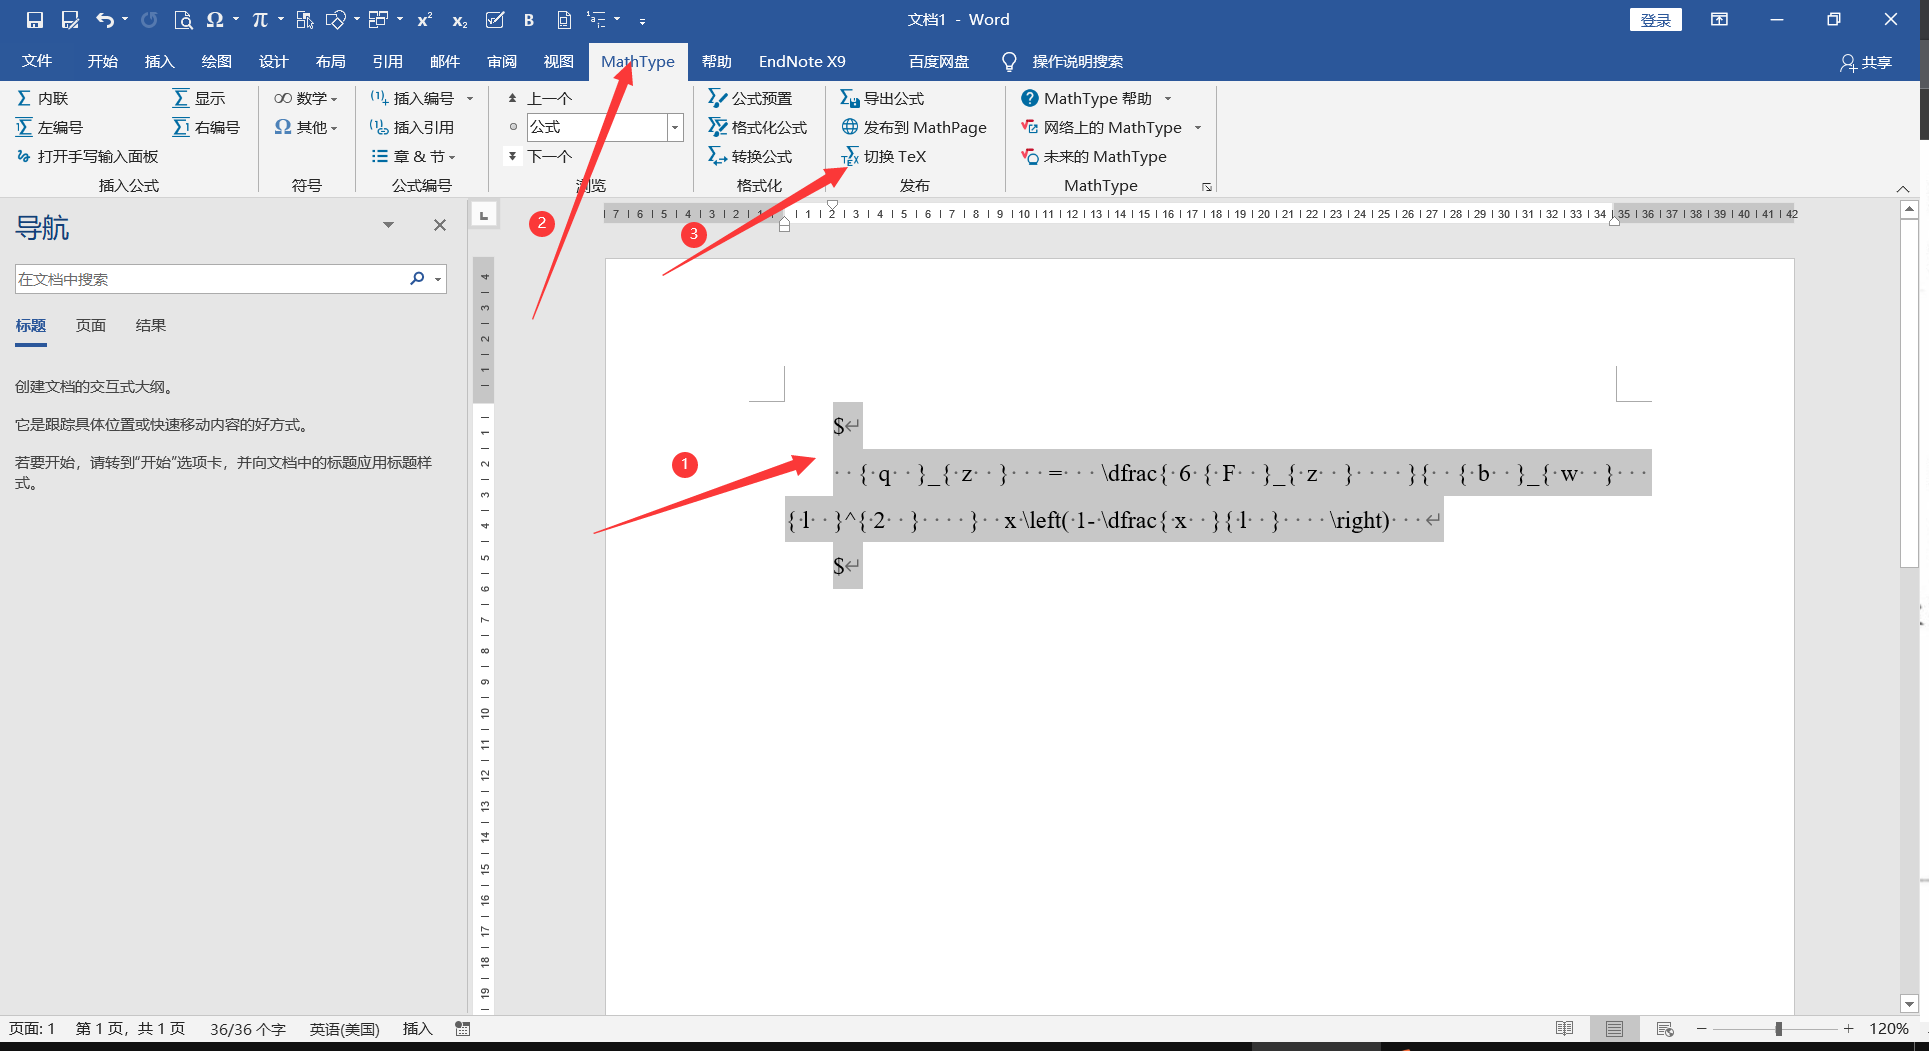1929x1051 pixels.
Task: Open search options dropdown in navigation box
Action: click(438, 279)
